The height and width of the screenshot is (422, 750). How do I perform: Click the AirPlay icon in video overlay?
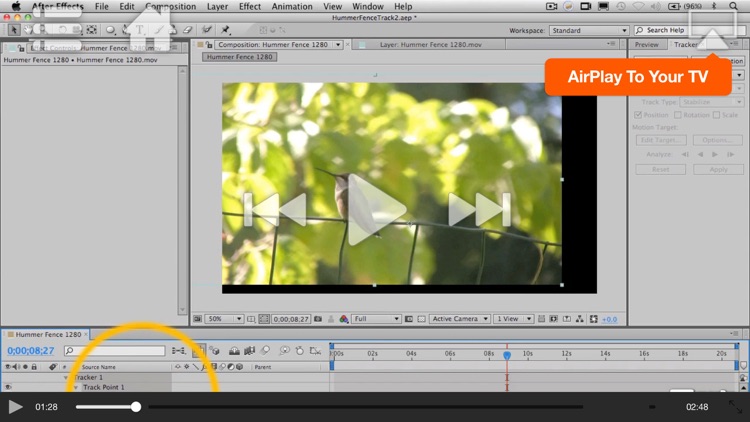point(713,30)
